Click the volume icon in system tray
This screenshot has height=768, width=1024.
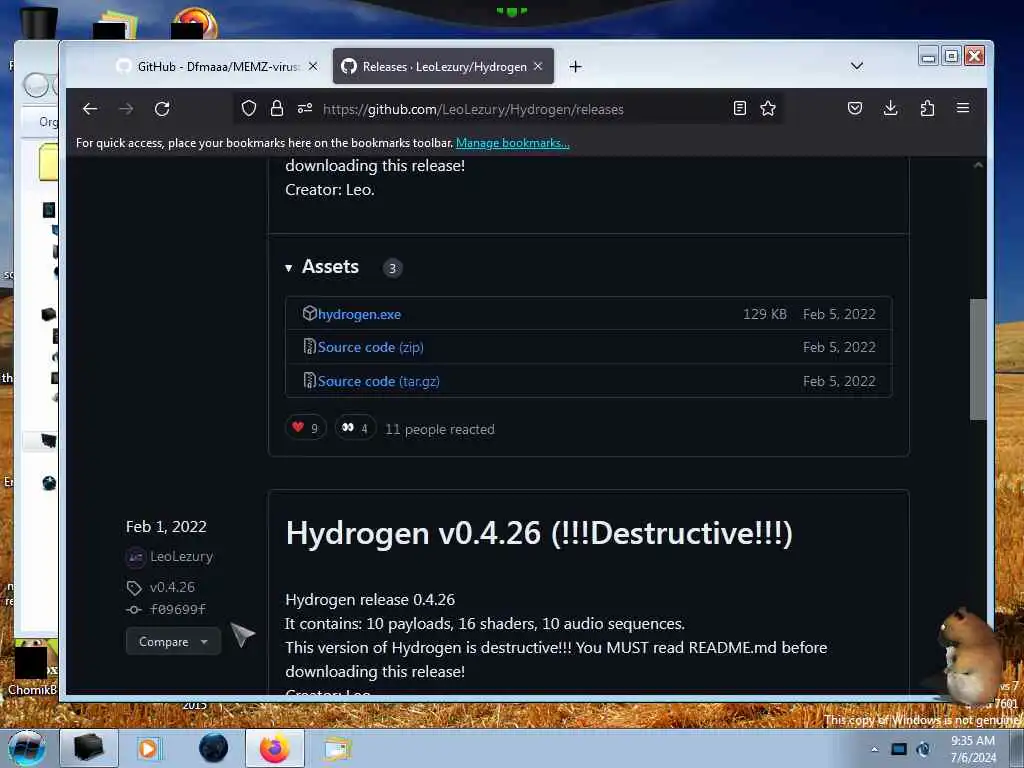click(923, 749)
